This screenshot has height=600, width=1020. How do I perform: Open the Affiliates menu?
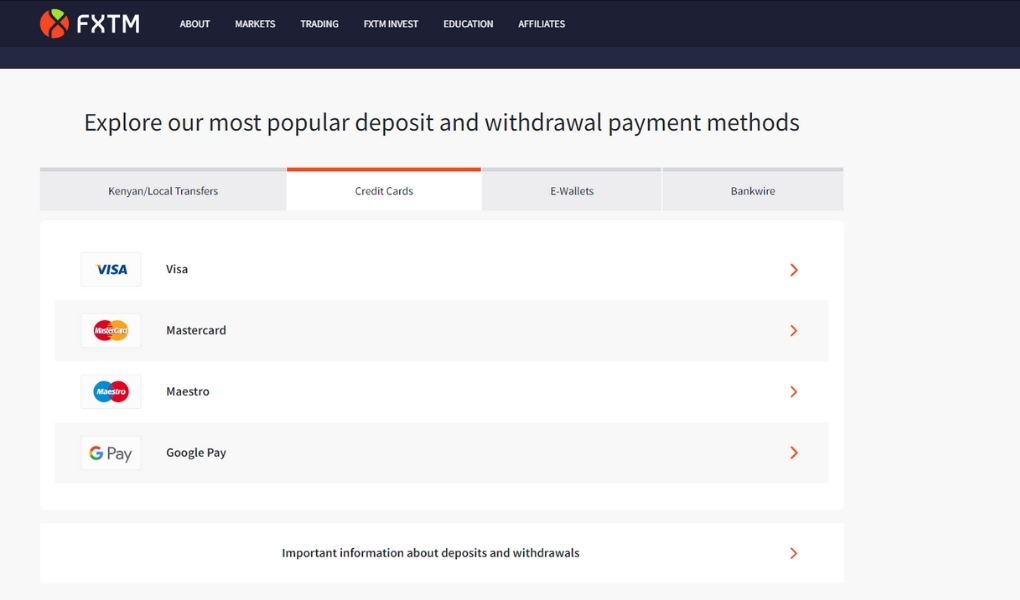[541, 24]
